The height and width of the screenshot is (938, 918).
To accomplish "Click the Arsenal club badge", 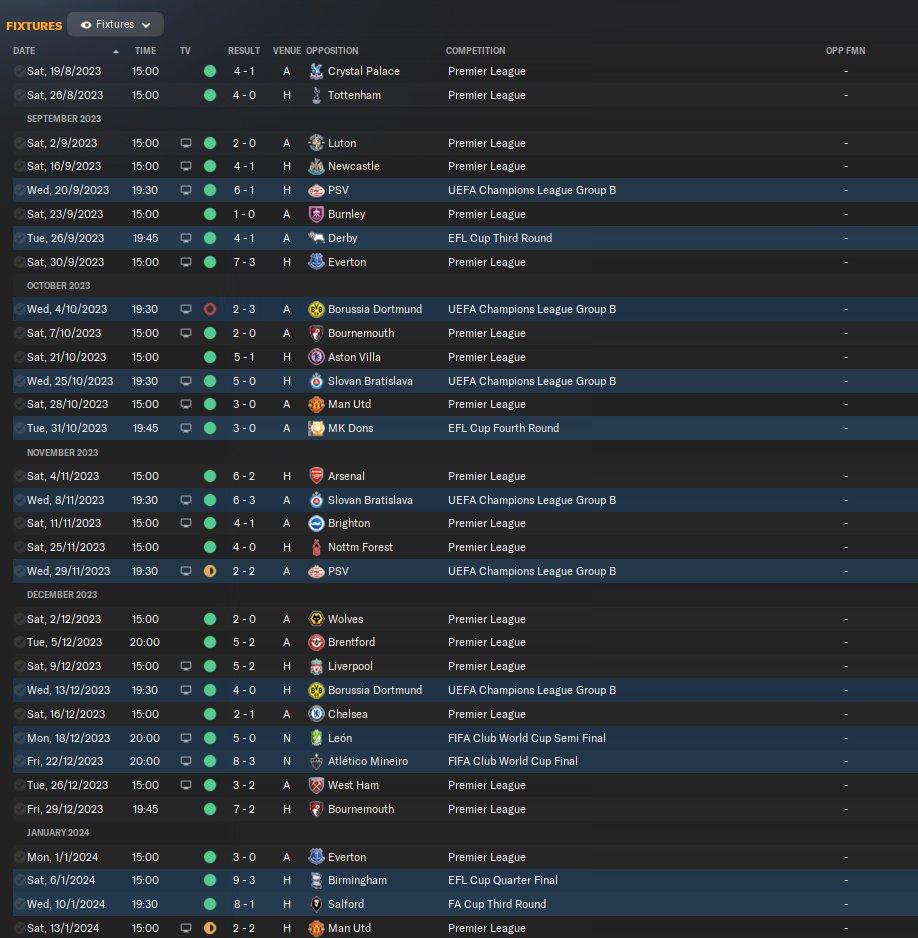I will click(316, 476).
